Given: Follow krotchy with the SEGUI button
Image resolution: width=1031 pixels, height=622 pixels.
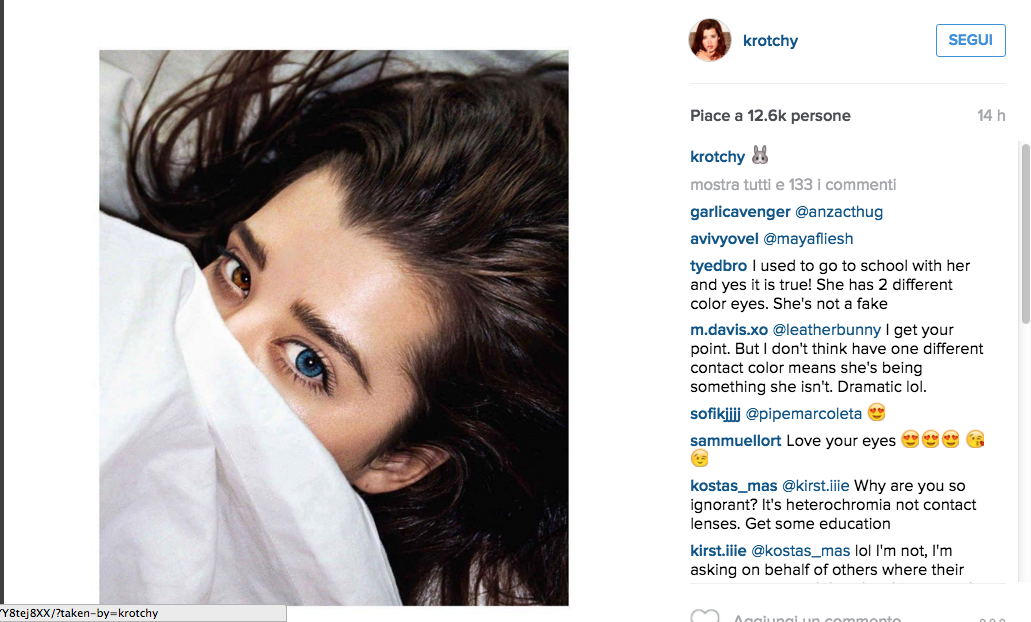Looking at the screenshot, I should click(x=971, y=40).
